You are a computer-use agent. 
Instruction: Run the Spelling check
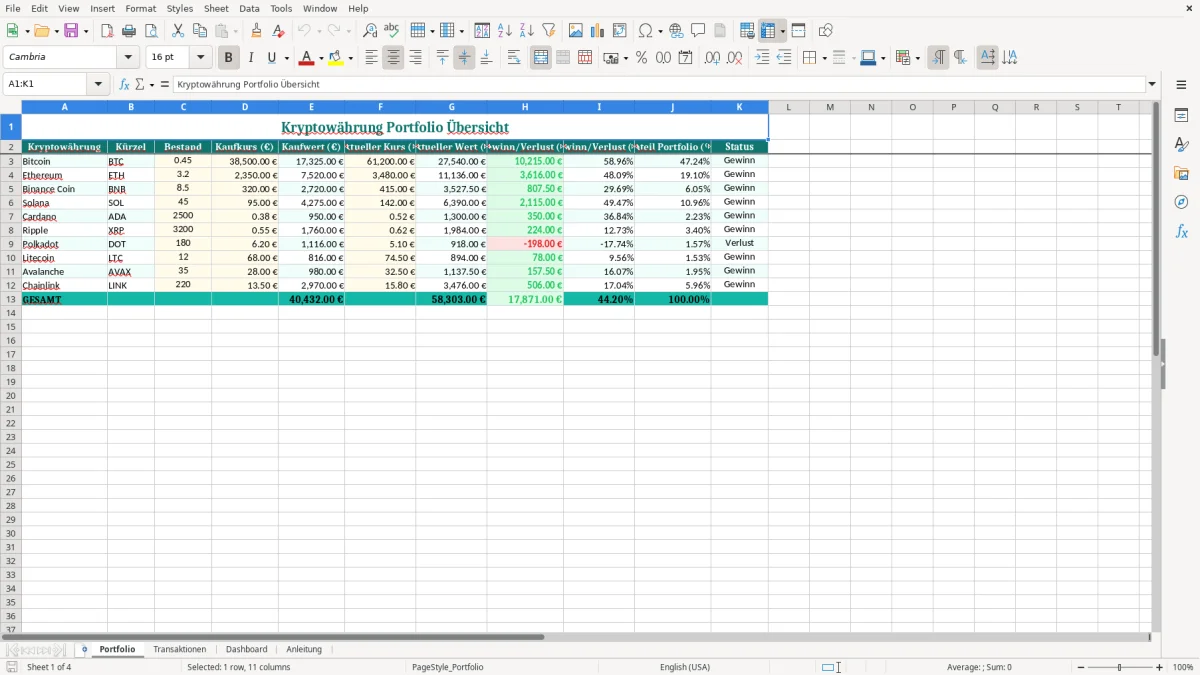[392, 31]
